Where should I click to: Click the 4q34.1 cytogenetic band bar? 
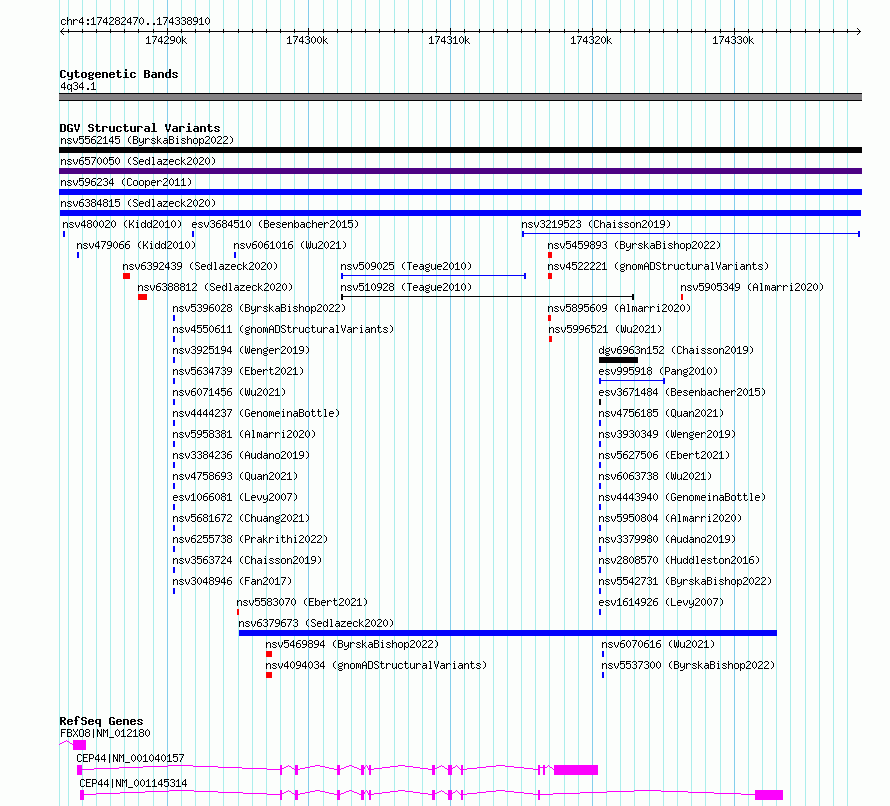460,97
